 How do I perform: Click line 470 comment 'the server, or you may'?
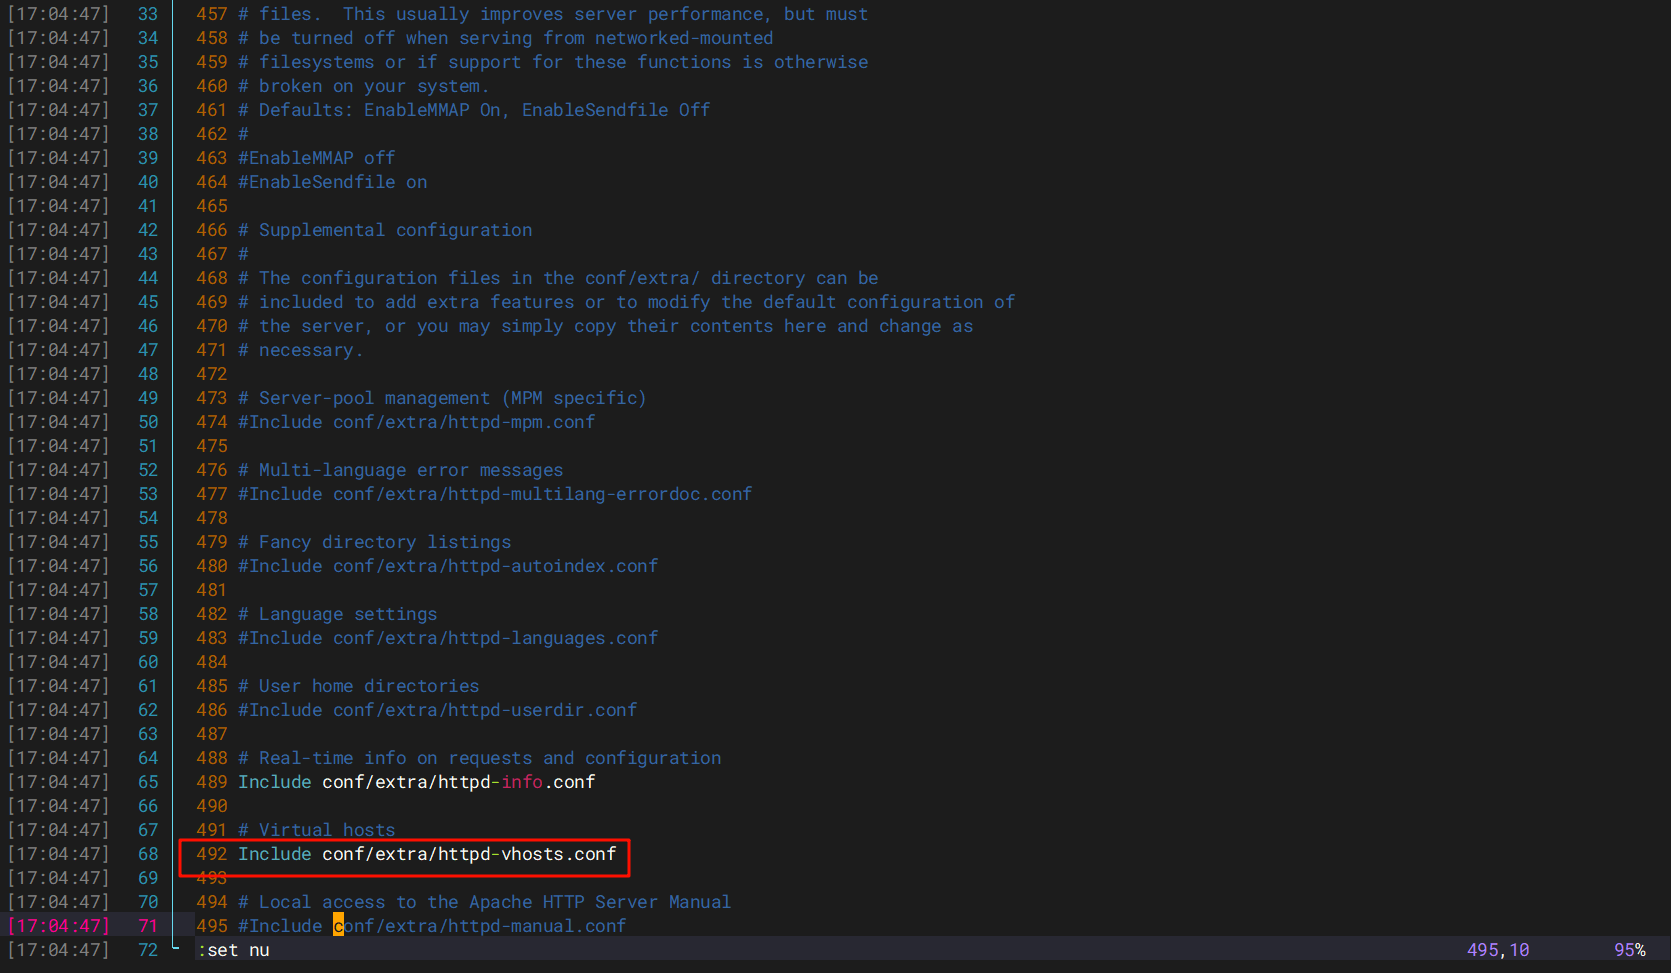pos(606,326)
